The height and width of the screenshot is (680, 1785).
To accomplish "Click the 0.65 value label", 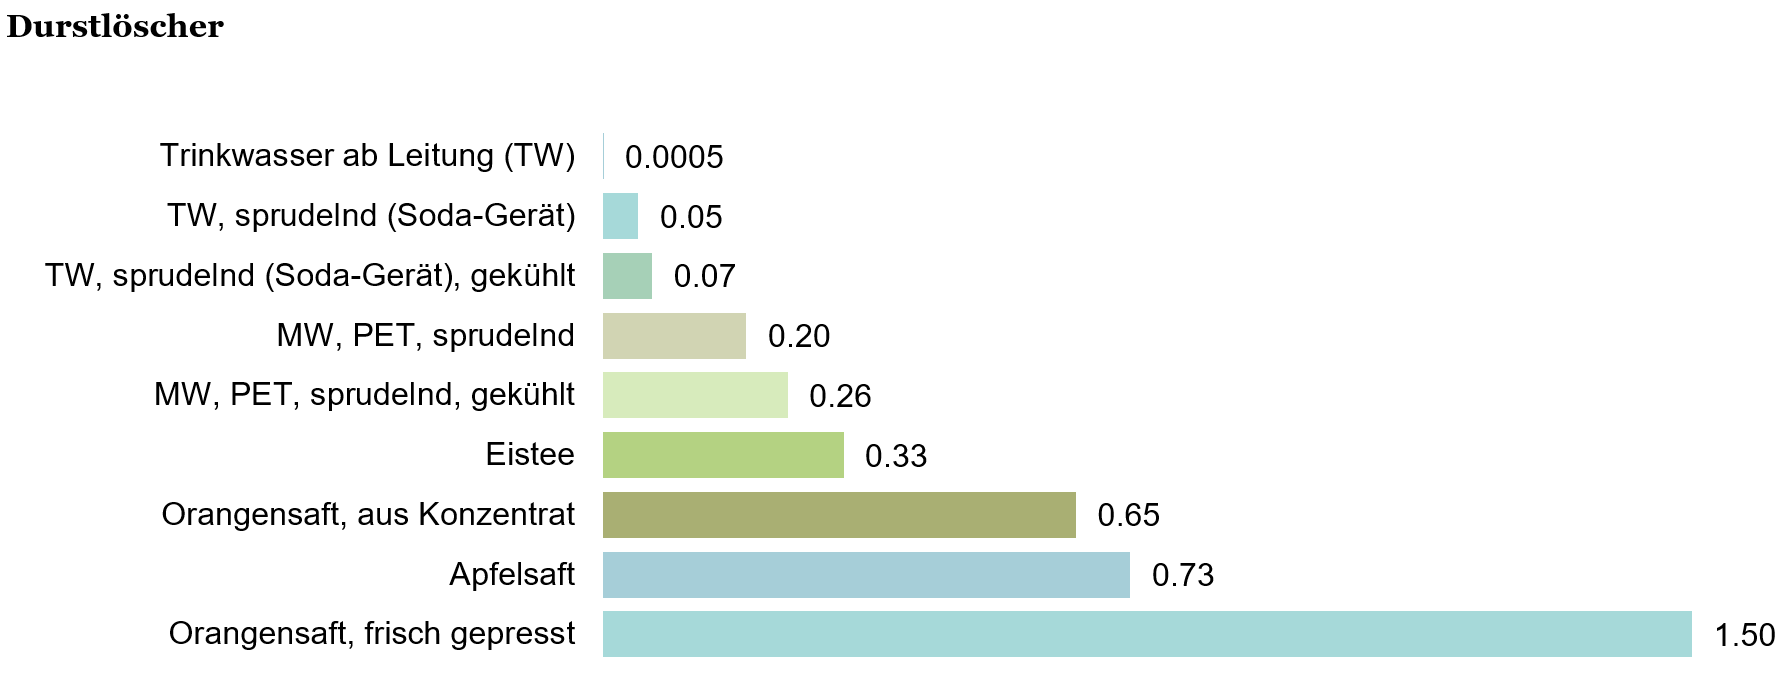I will (x=1128, y=515).
